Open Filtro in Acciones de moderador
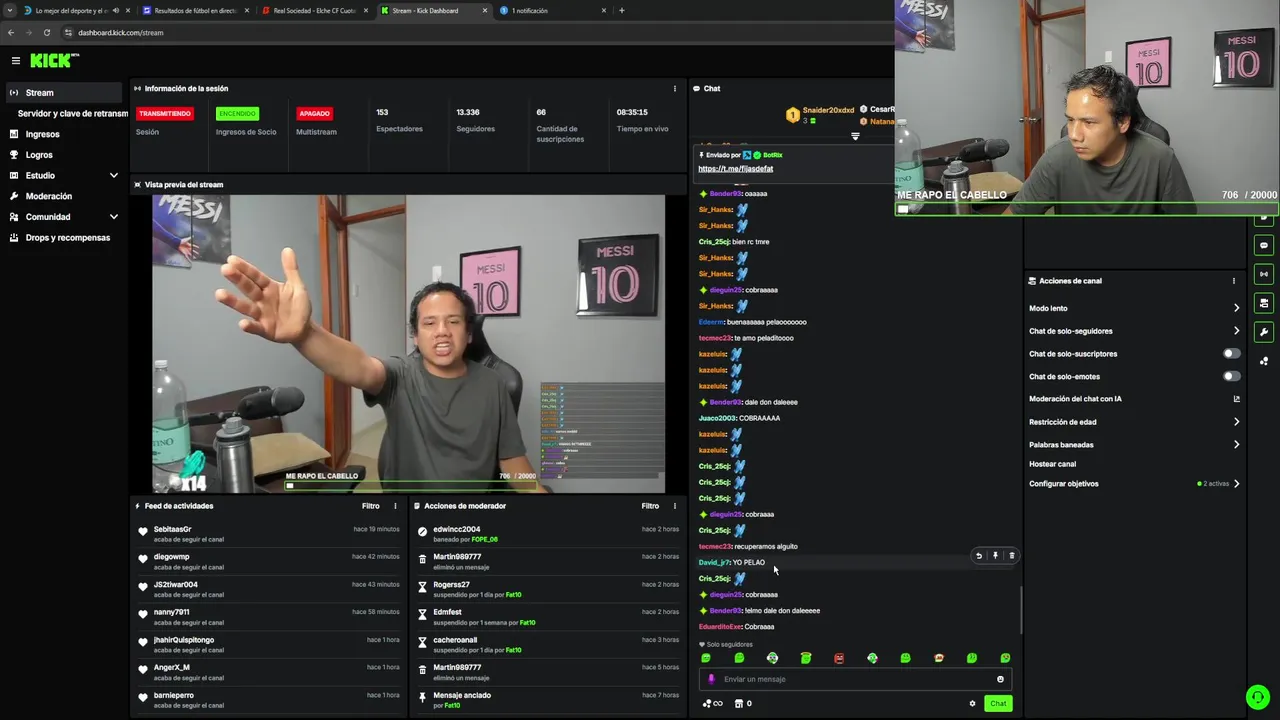Screen dimensions: 1280x720 pyautogui.click(x=650, y=506)
